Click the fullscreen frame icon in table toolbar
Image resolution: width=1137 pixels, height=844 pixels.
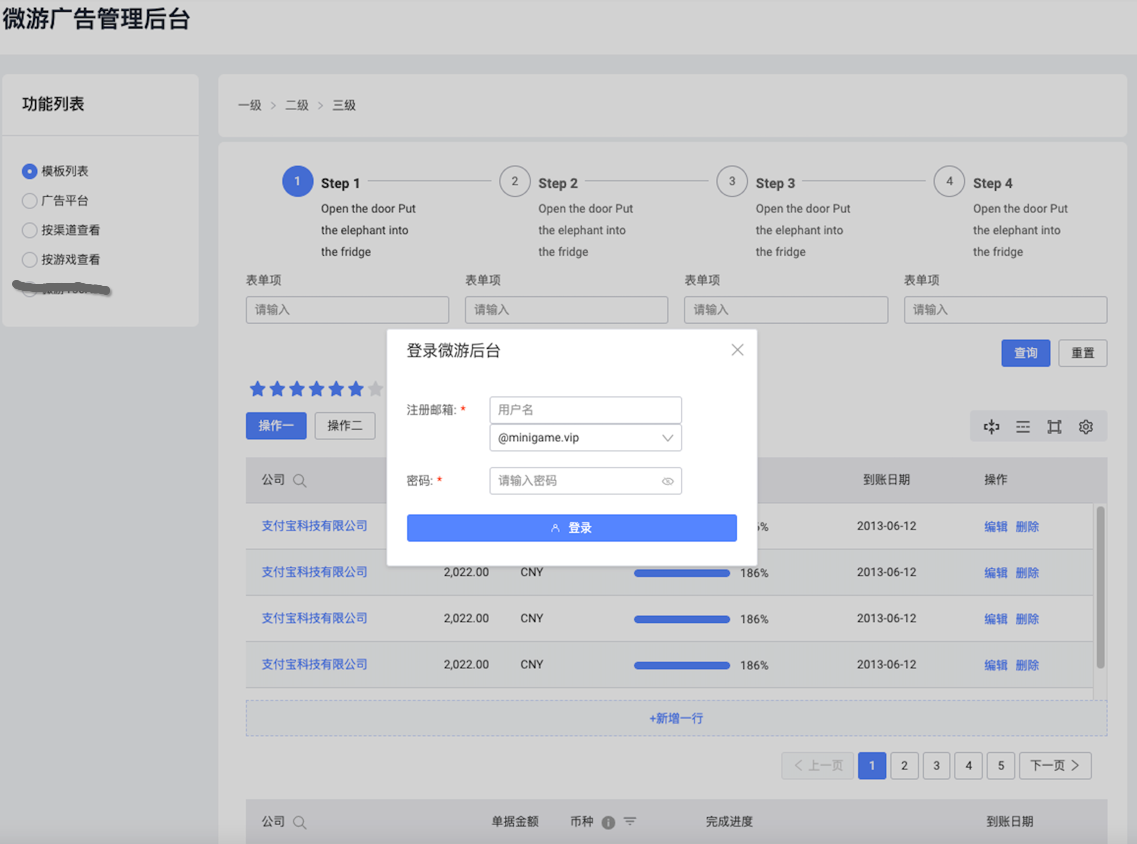tap(1054, 426)
